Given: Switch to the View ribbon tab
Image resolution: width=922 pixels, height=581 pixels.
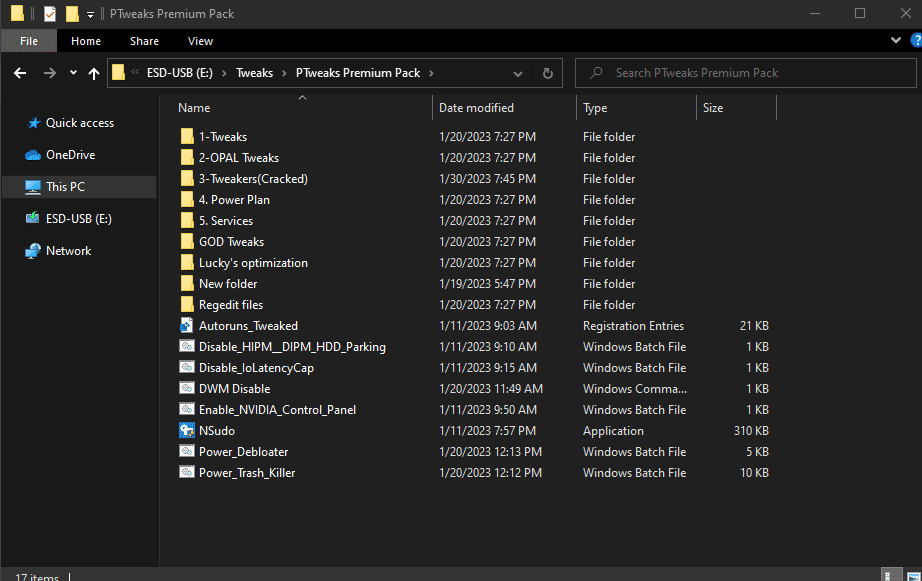Looking at the screenshot, I should pos(200,41).
